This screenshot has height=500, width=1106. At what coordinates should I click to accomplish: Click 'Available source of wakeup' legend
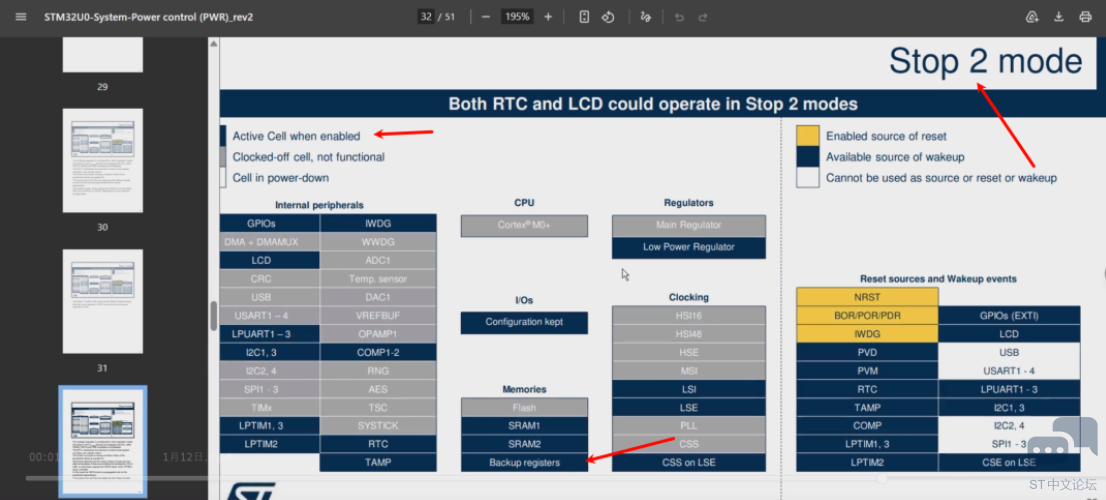(895, 157)
